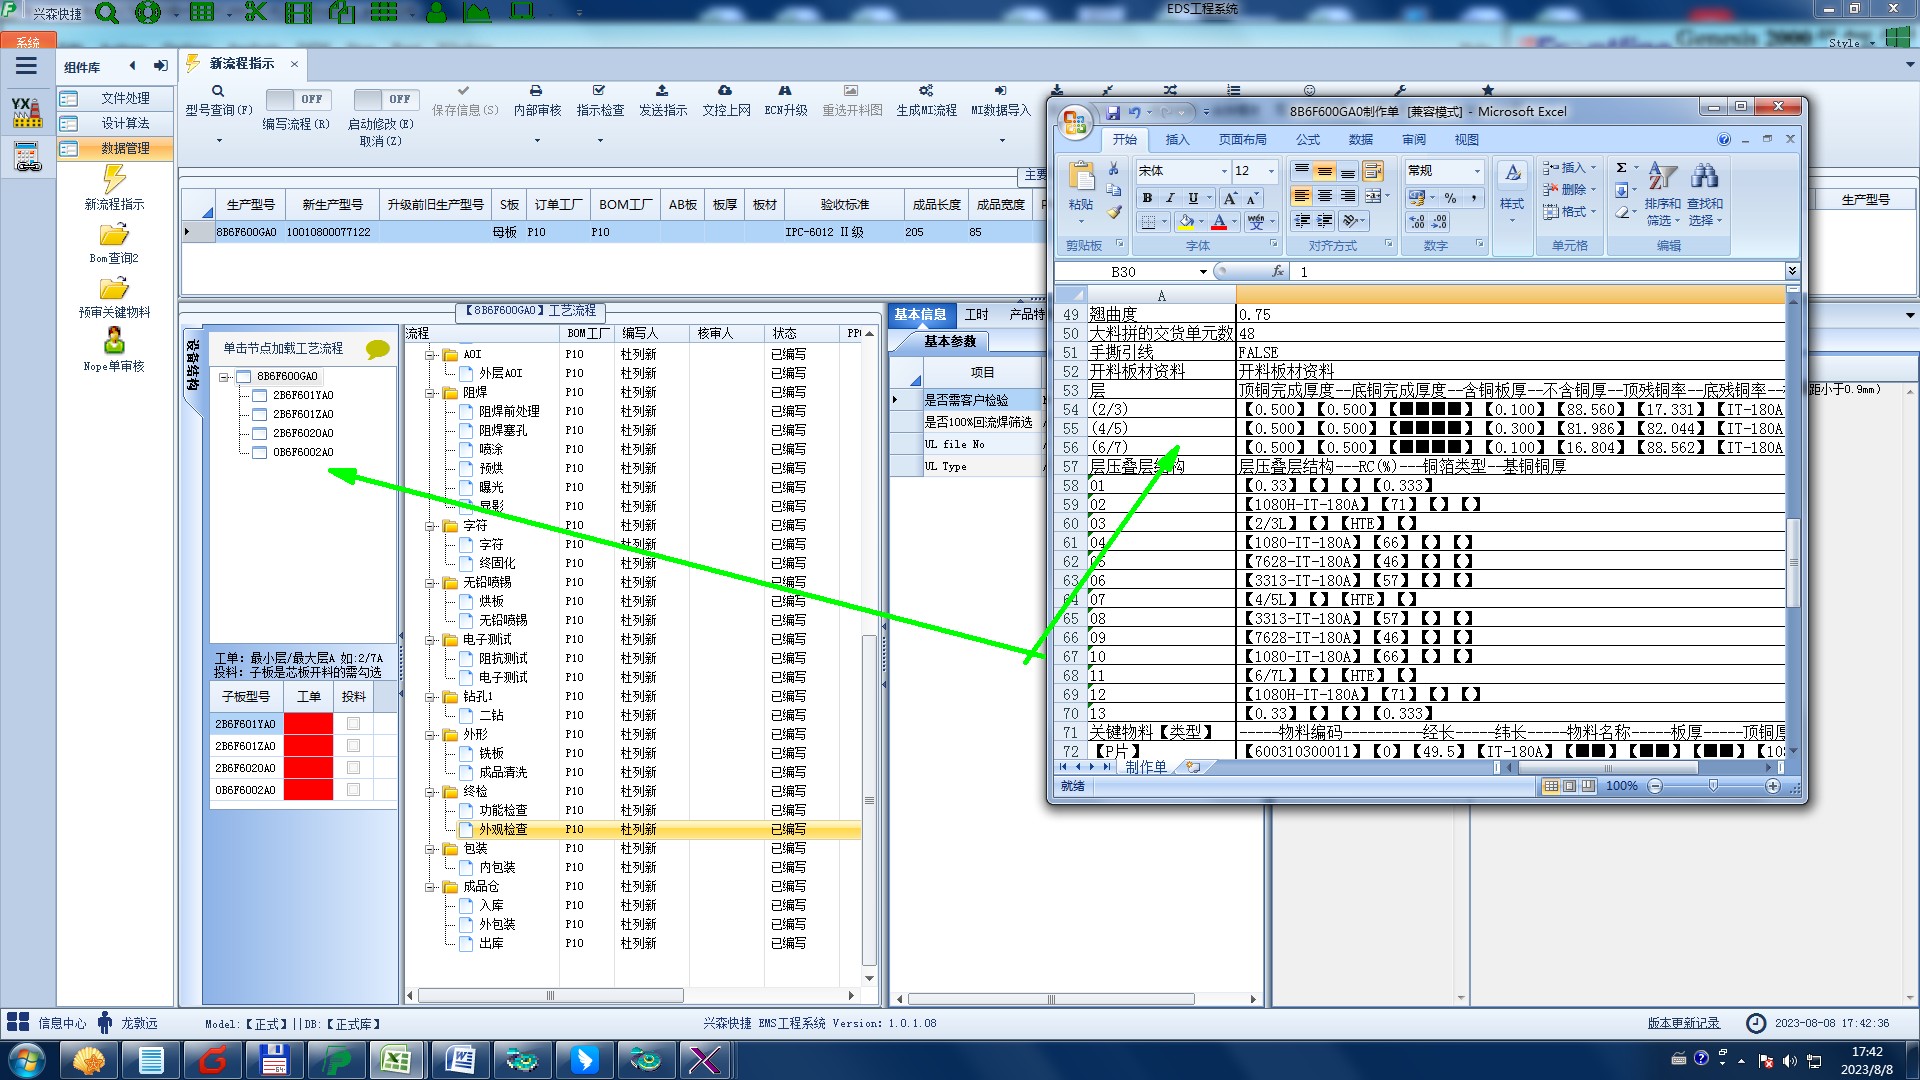Click Excel font color red swatch
The image size is (1920, 1080).
1218,222
